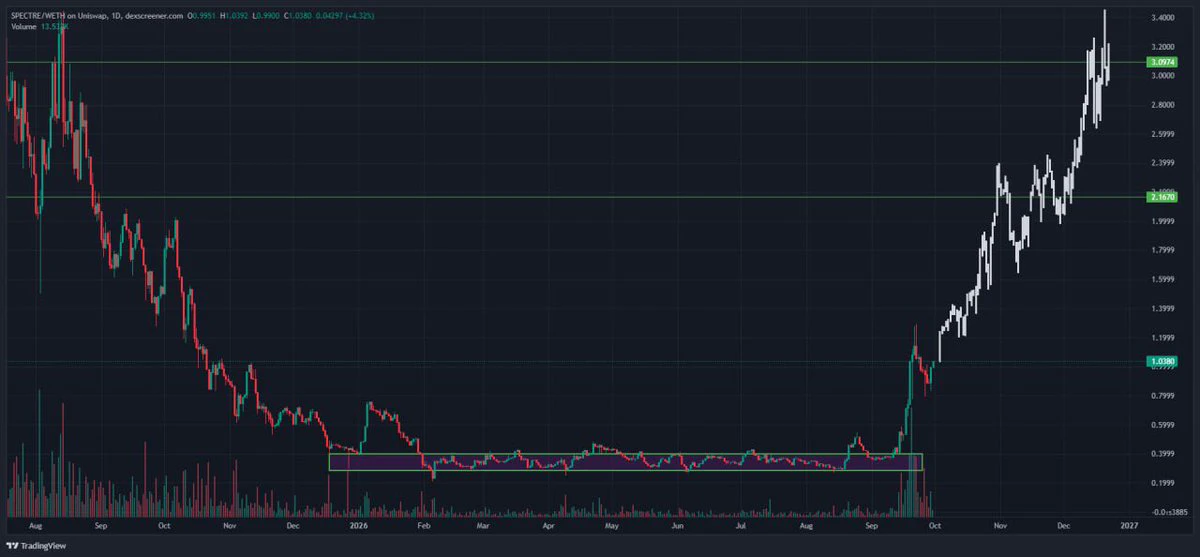1200x557 pixels.
Task: Click the 1.3999 price axis value
Action: click(x=1163, y=308)
